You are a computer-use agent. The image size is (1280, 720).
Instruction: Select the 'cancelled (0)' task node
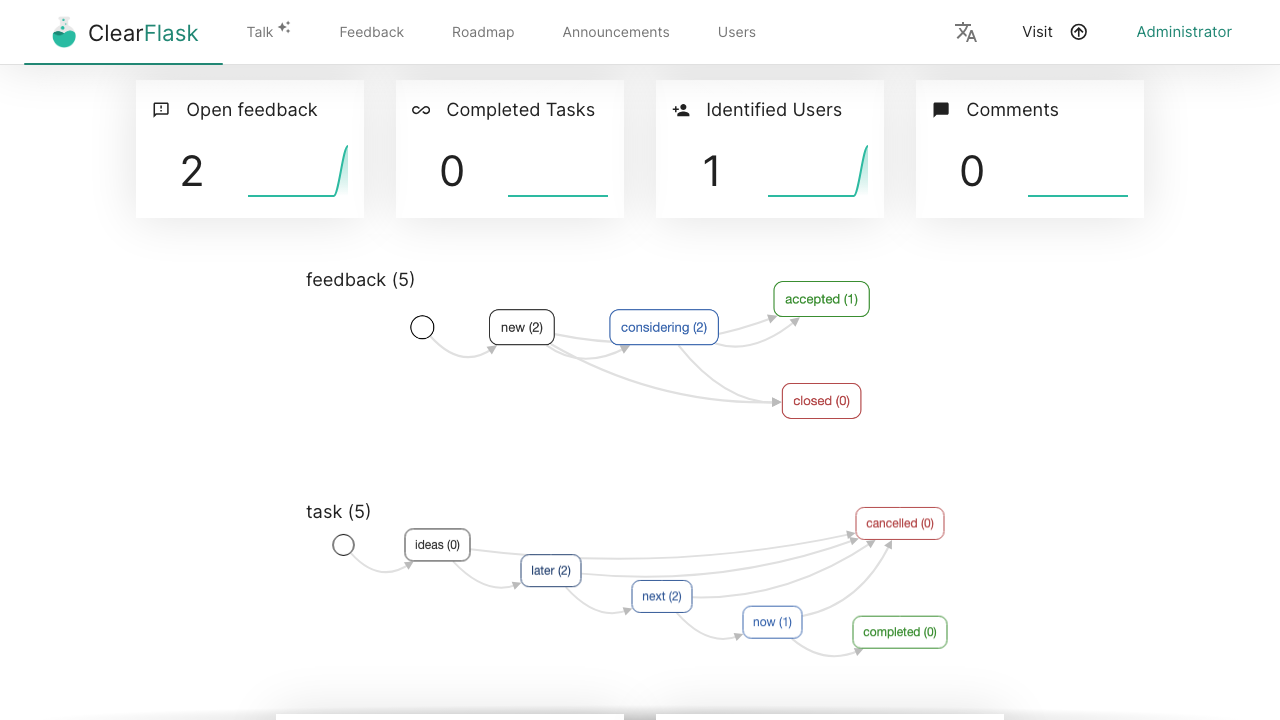coord(900,523)
